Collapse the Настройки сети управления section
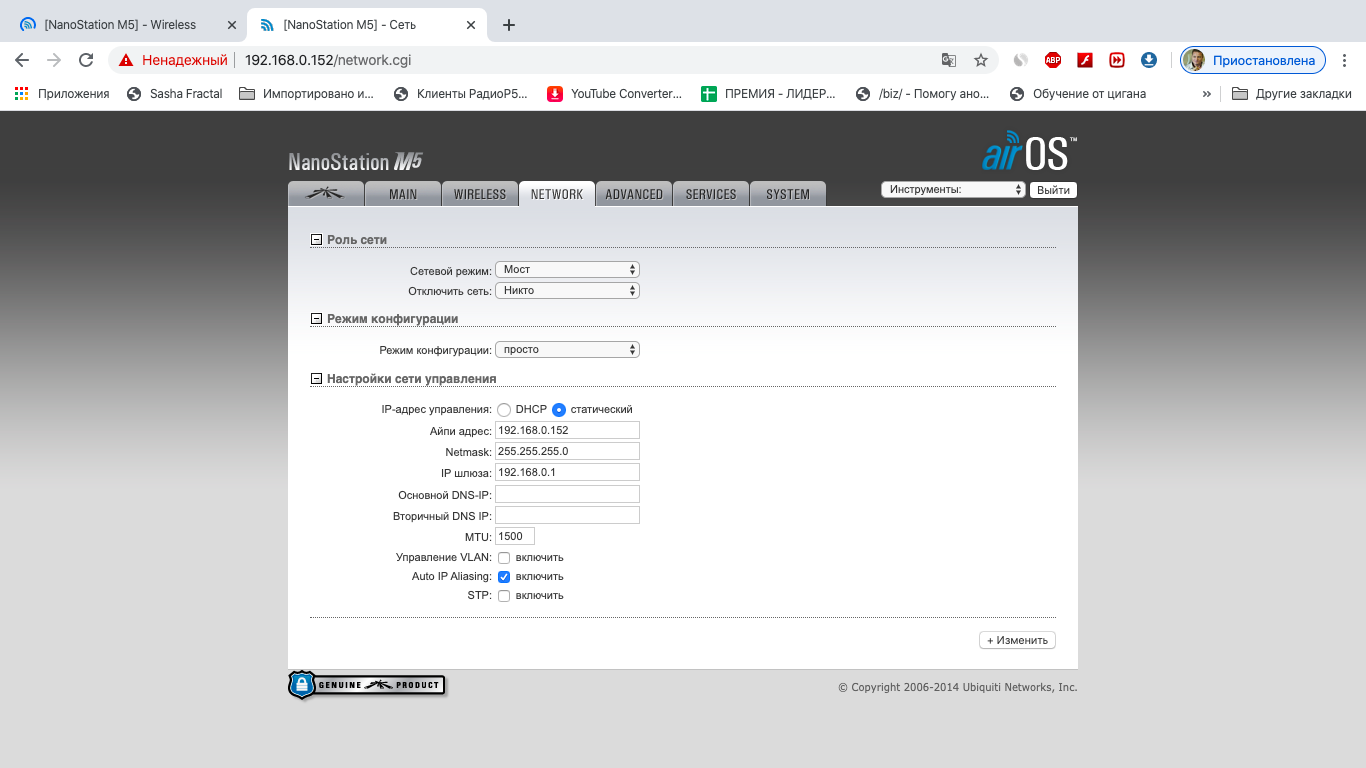Screen dimensions: 1366x768 [x=317, y=379]
